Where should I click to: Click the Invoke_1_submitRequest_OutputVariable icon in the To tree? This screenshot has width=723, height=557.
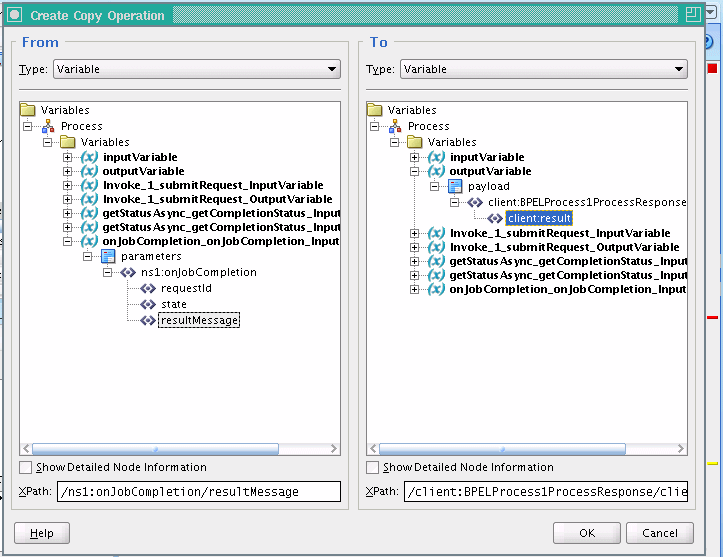coord(436,247)
